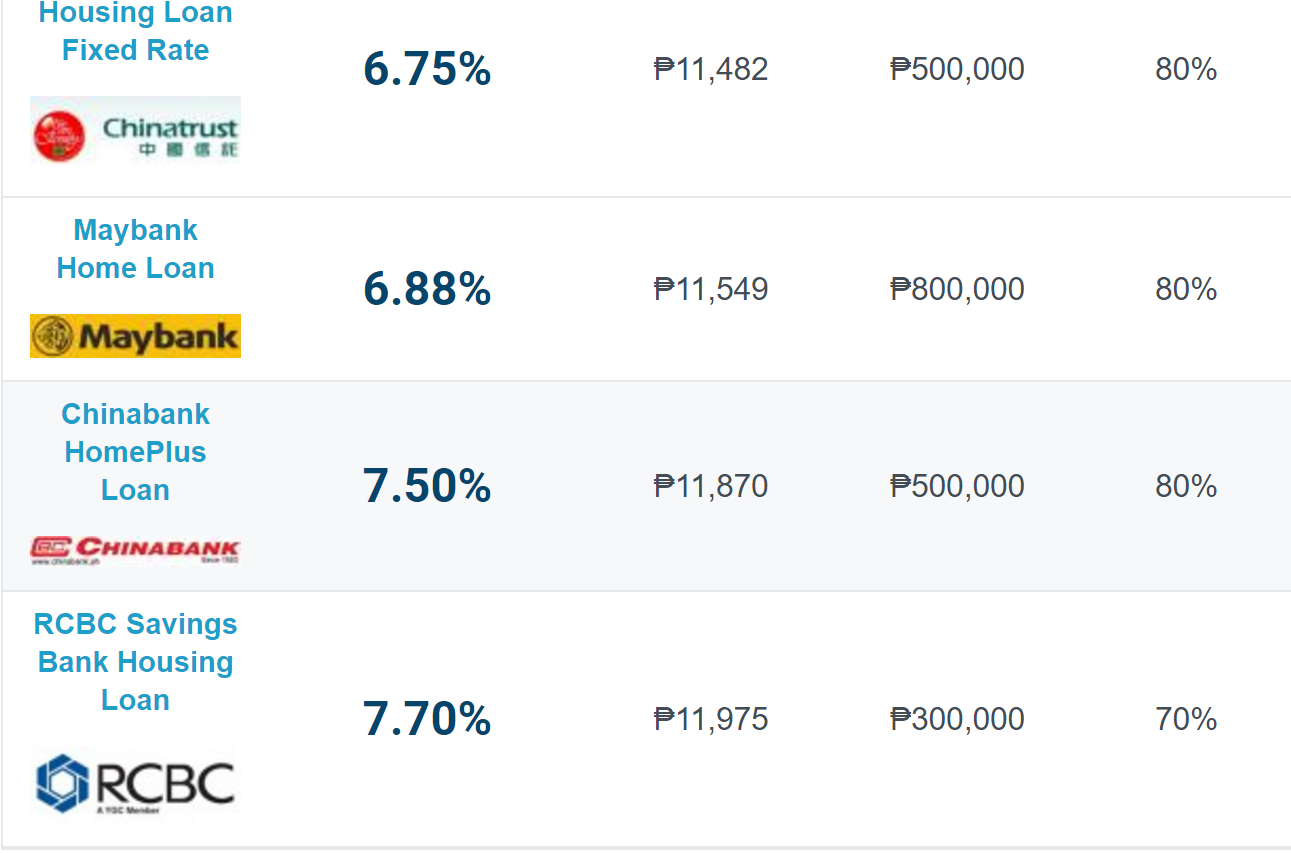This screenshot has width=1291, height=853.
Task: Click the Maybank logo image
Action: [x=135, y=336]
